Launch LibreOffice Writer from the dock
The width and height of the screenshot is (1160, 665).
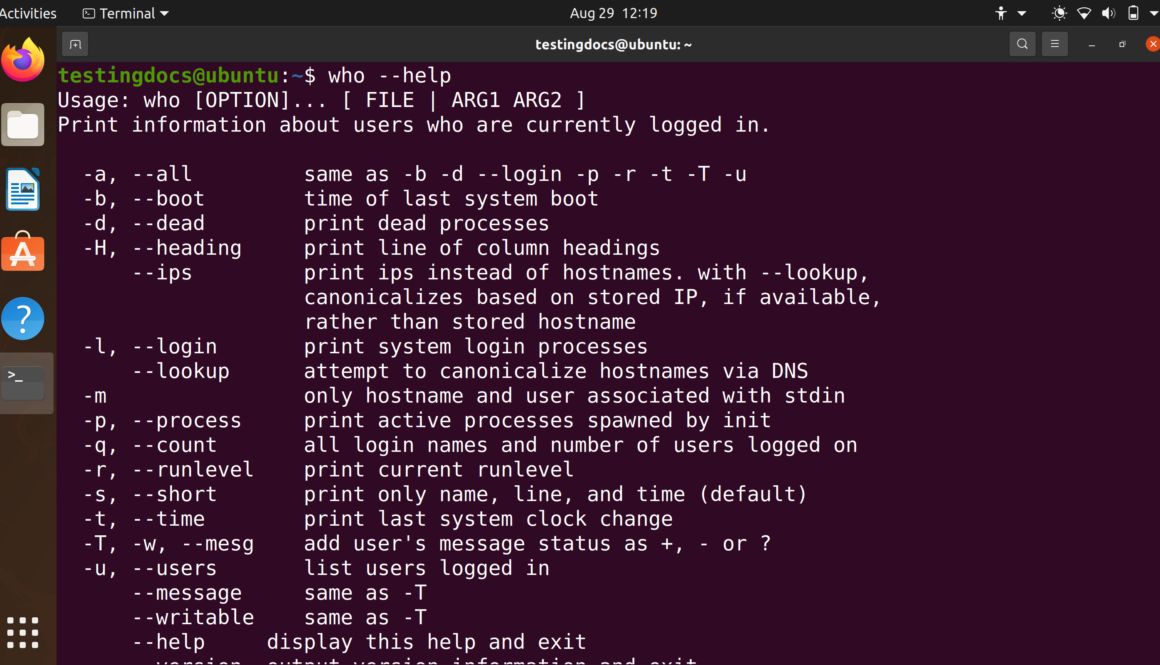(x=23, y=190)
